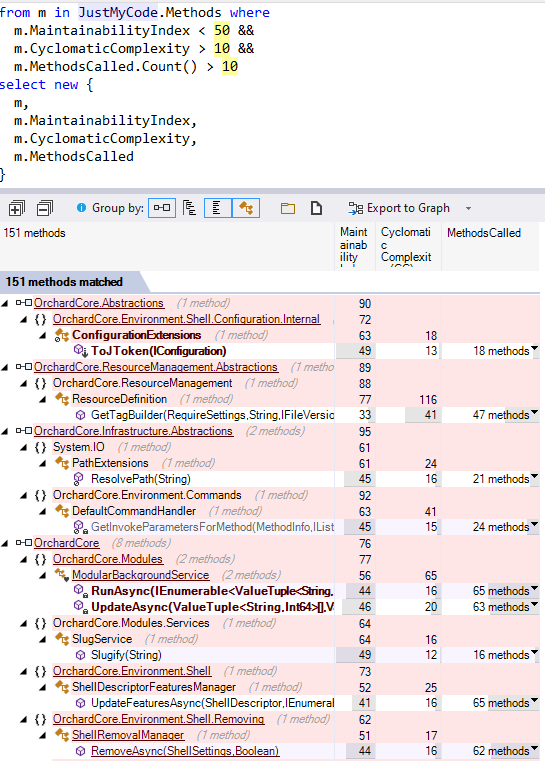
Task: Collapse the OrchardCore.Abstractions assembly node
Action: (5, 303)
